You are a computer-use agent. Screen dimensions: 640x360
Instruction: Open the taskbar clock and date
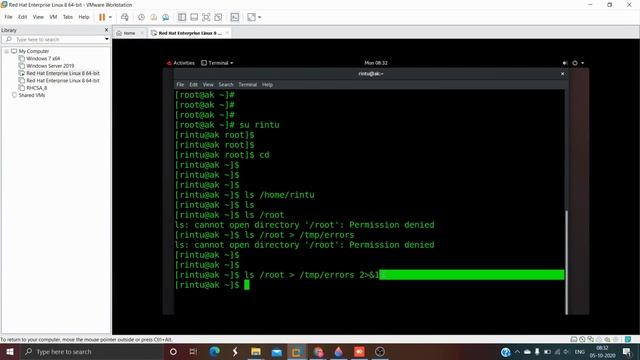pyautogui.click(x=602, y=351)
